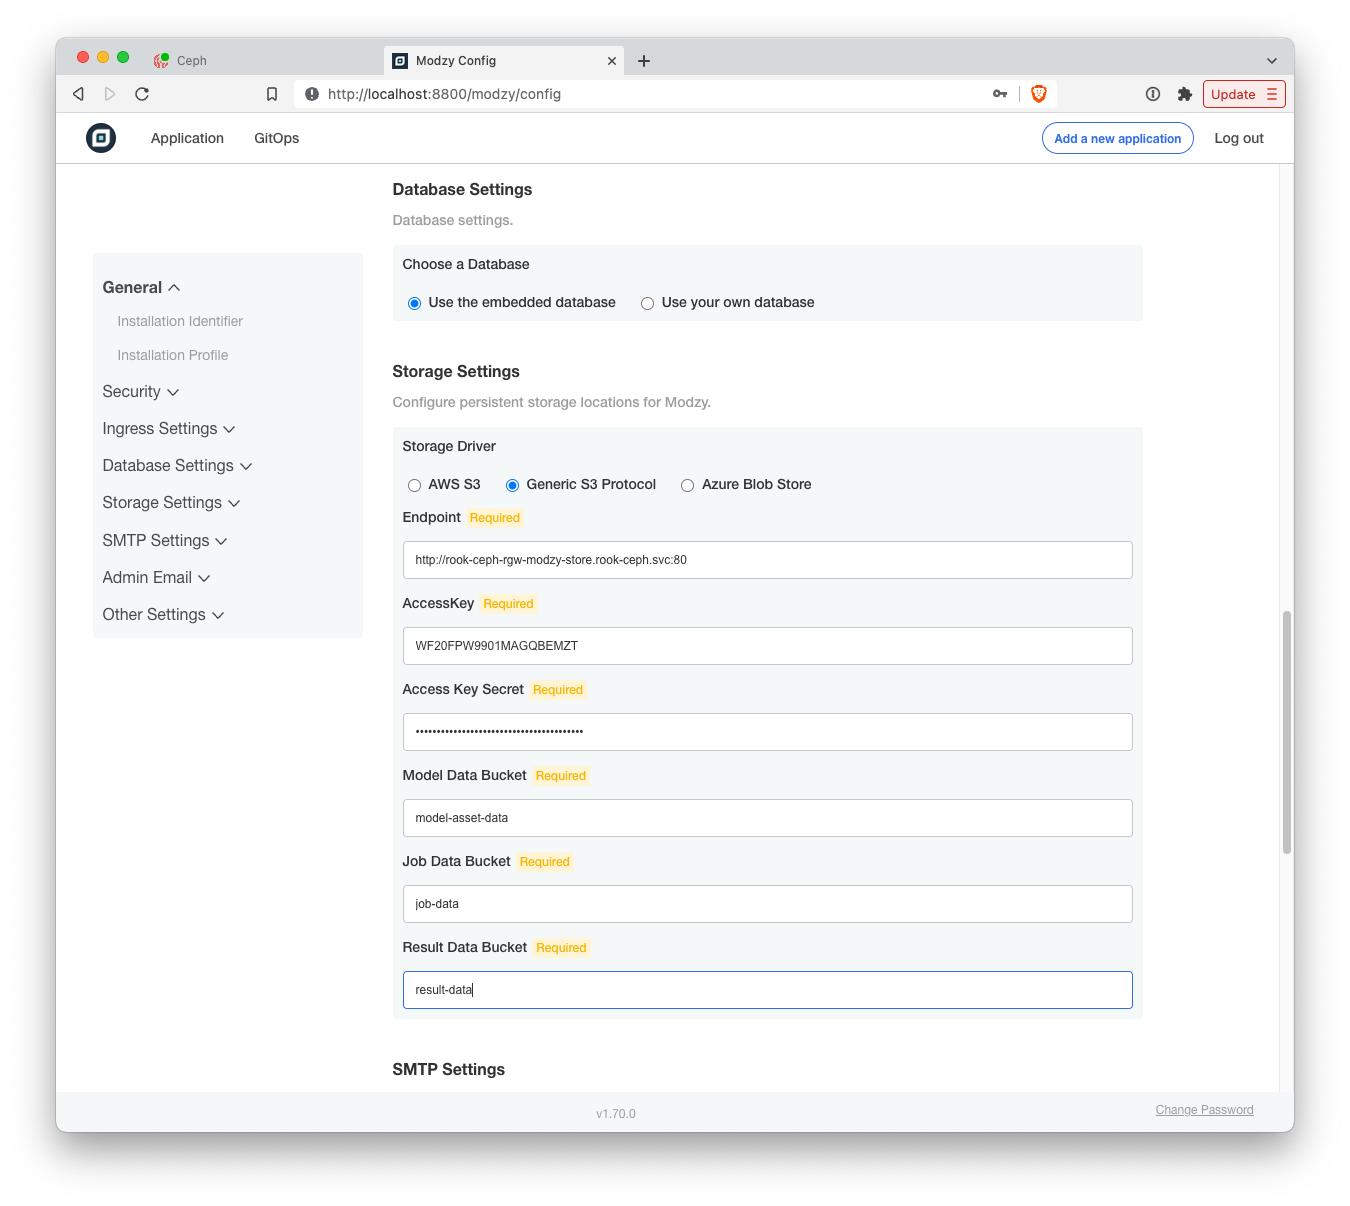
Task: Click the v1.70.0 version text
Action: click(x=616, y=1114)
